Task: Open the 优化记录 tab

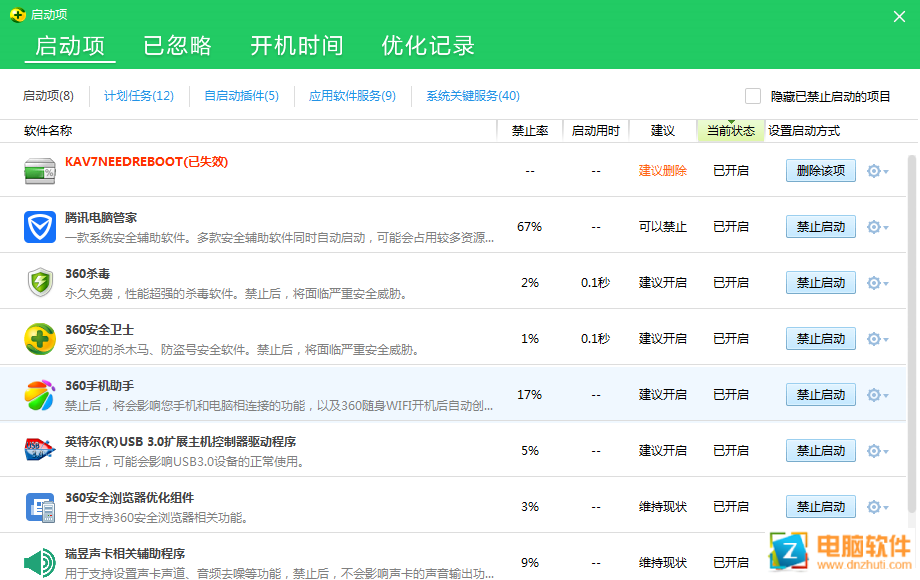Action: pos(428,46)
